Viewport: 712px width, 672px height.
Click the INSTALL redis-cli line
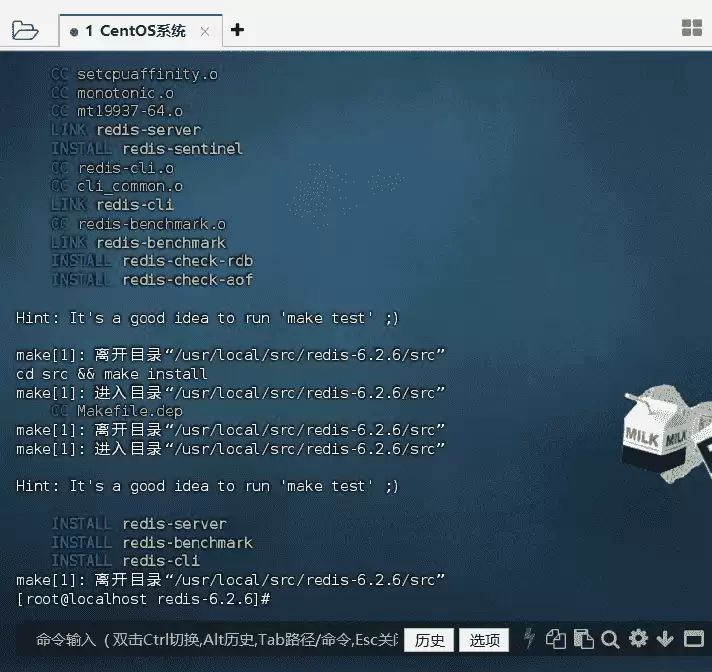click(x=125, y=560)
